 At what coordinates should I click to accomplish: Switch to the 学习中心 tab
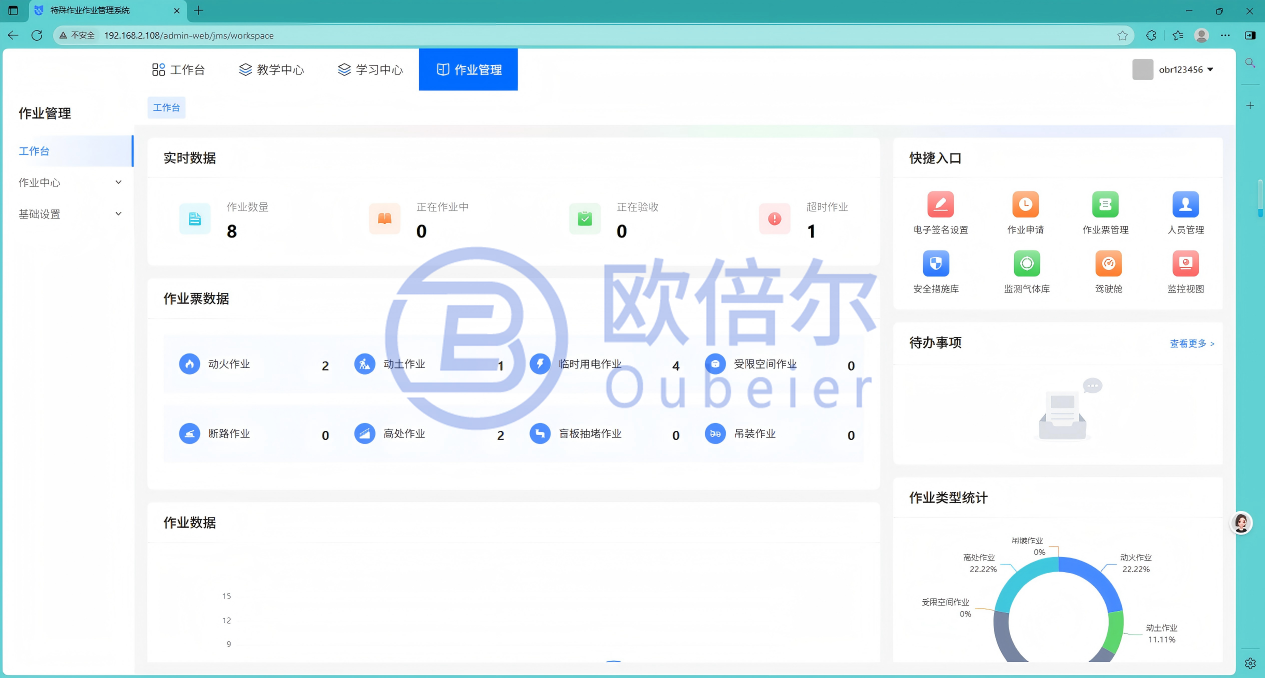(370, 70)
